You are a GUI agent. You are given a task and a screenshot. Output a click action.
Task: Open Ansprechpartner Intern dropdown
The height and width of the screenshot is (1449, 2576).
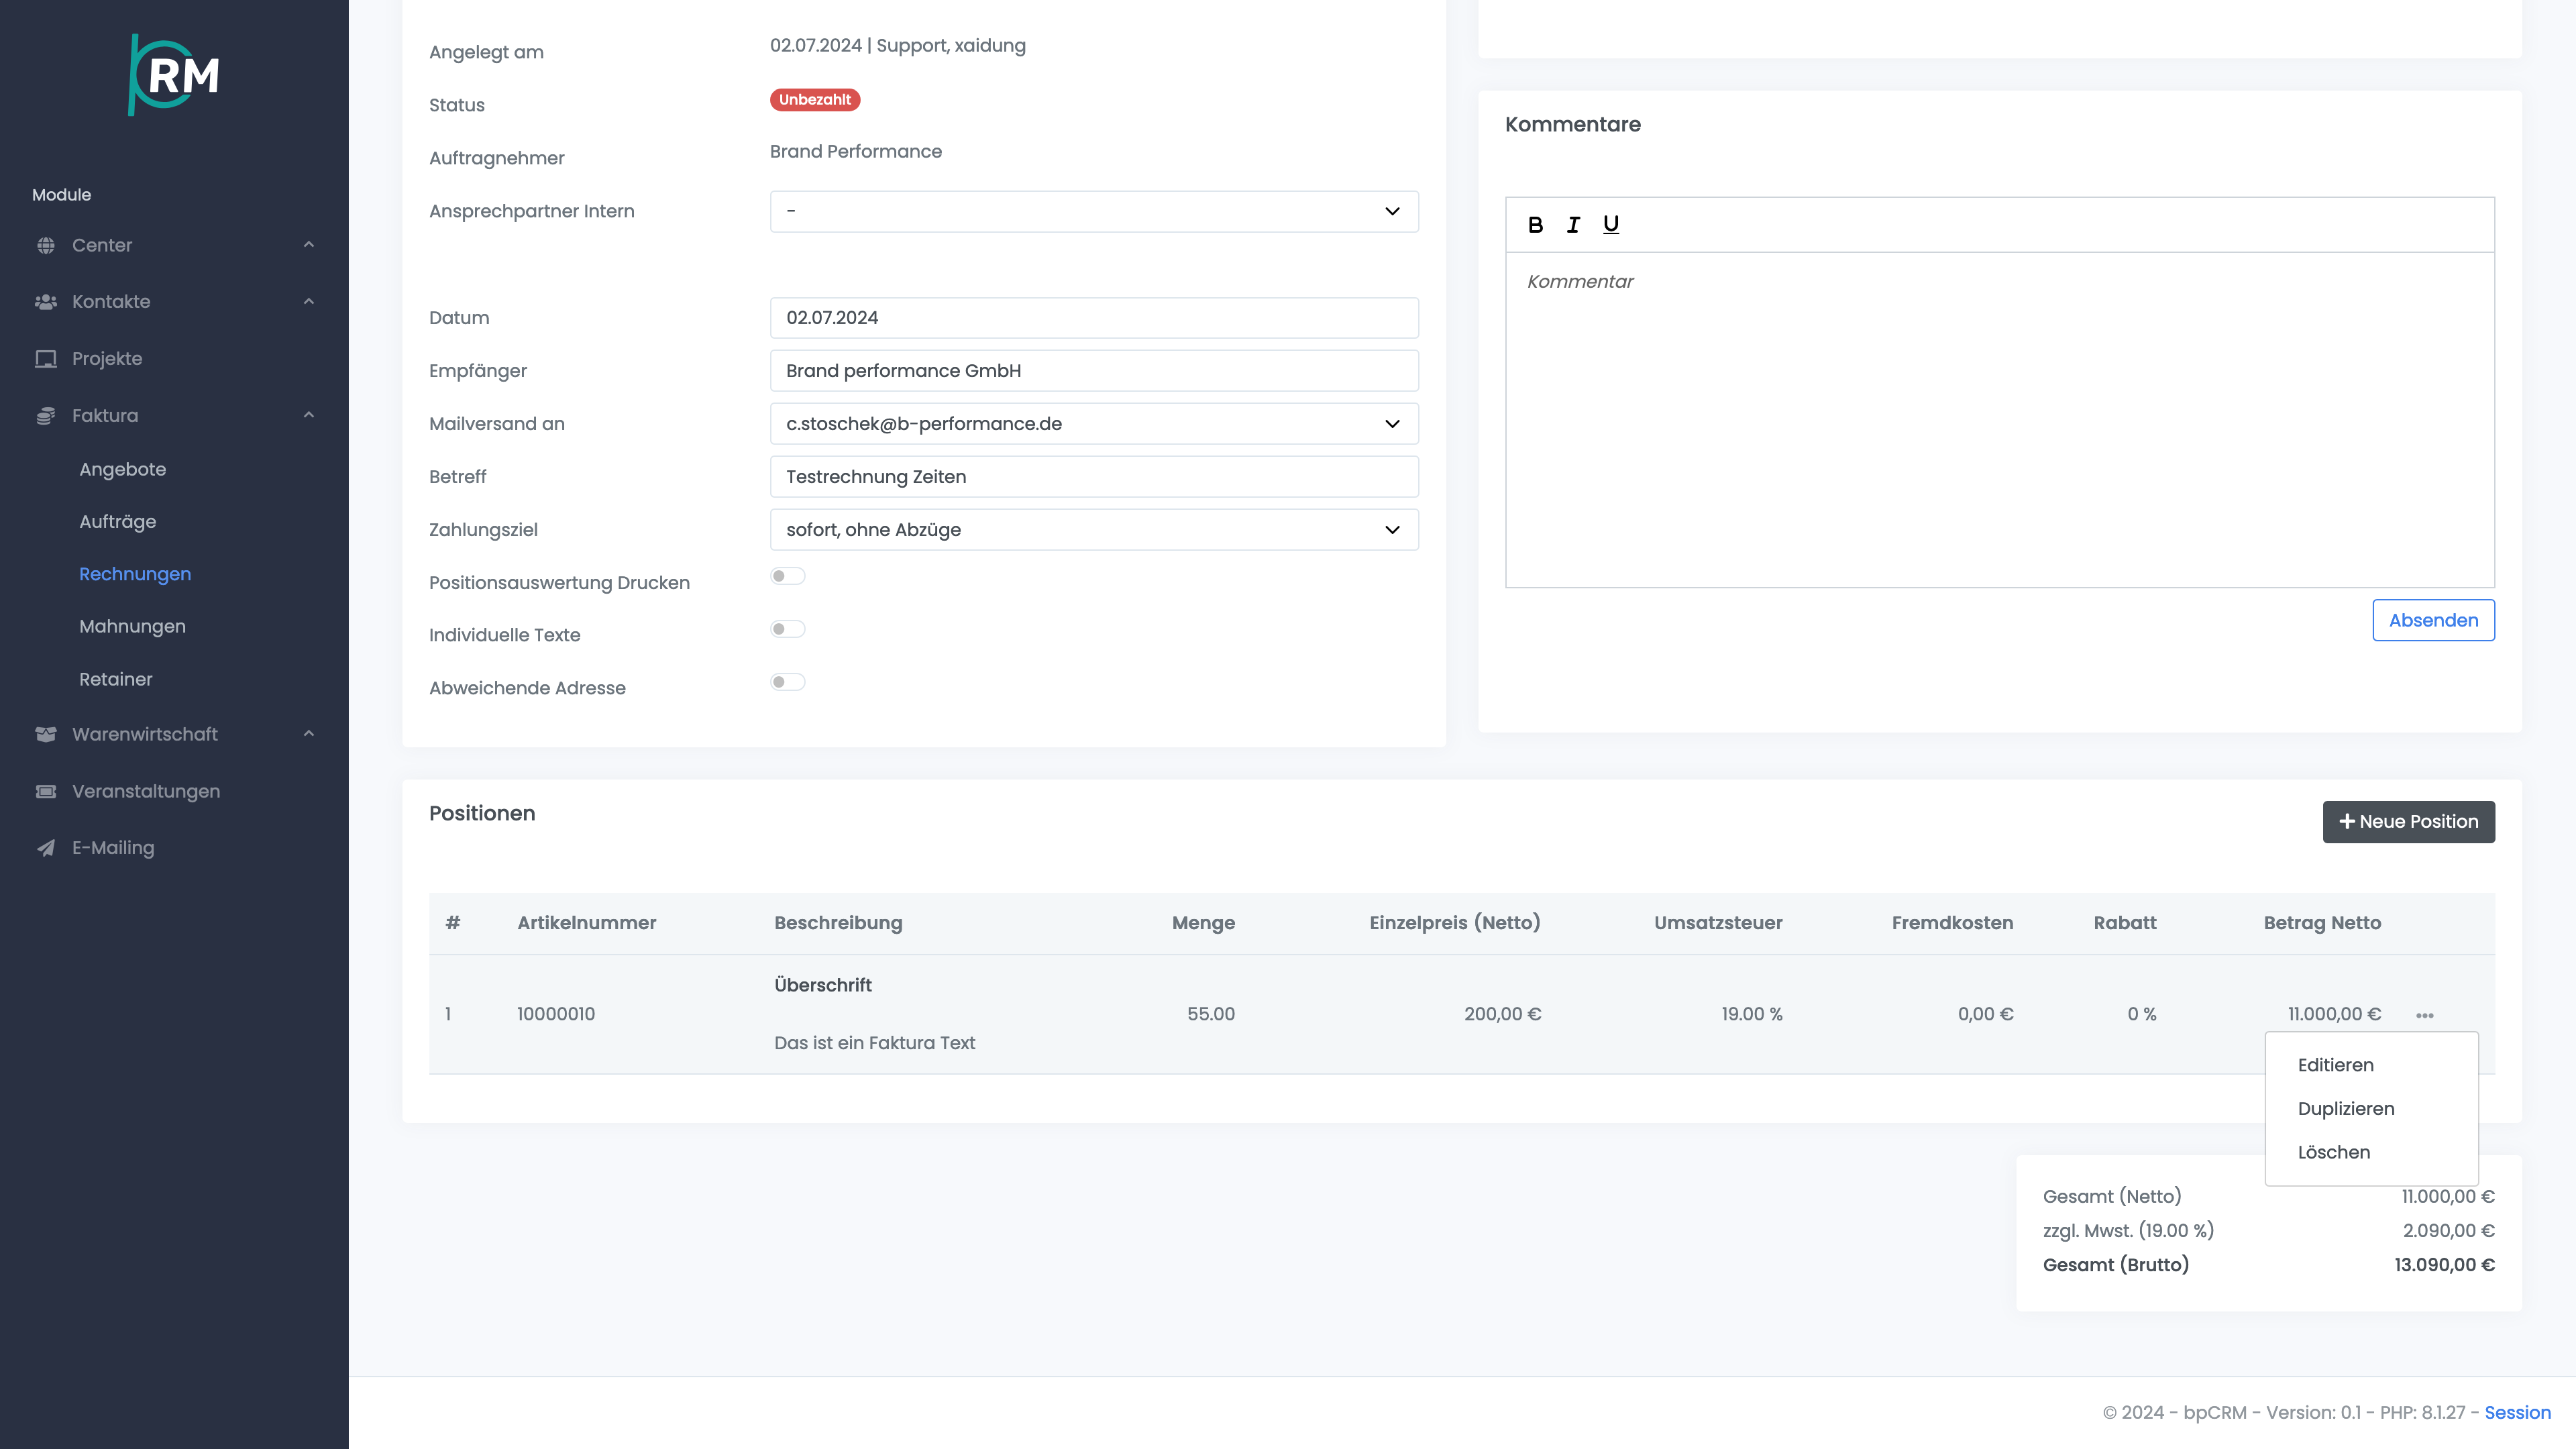1094,211
